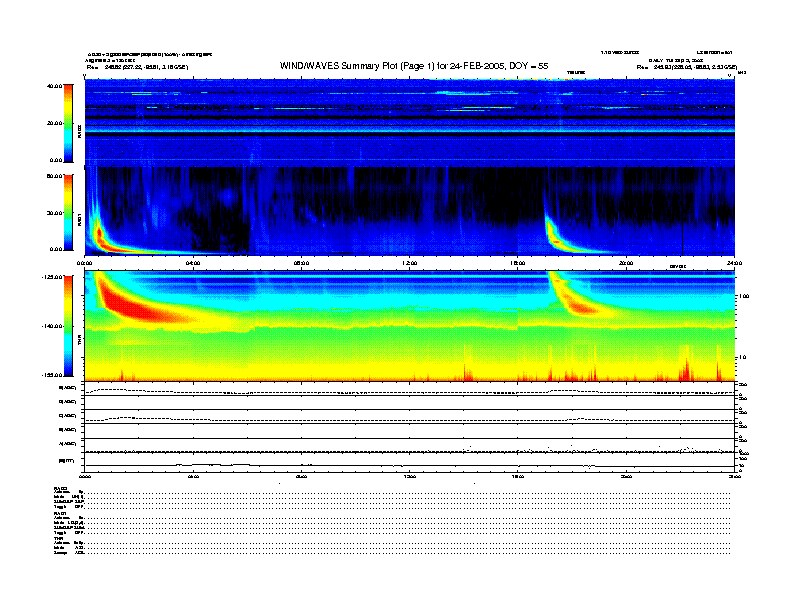Screen dimensions: 792x612
Task: Click the -155.00 label on TNR scale
Action: 52,375
